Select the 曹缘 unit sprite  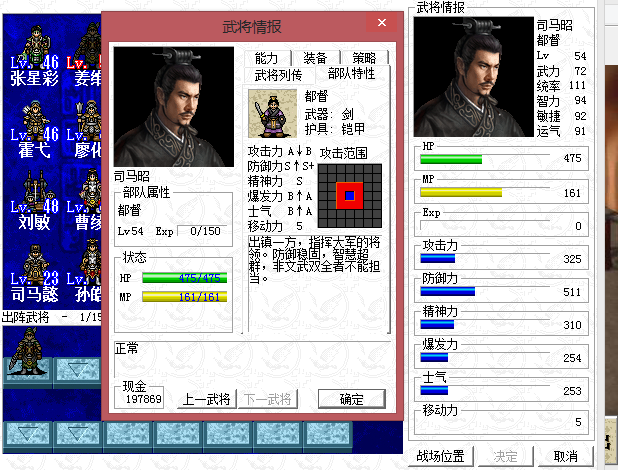(91, 189)
